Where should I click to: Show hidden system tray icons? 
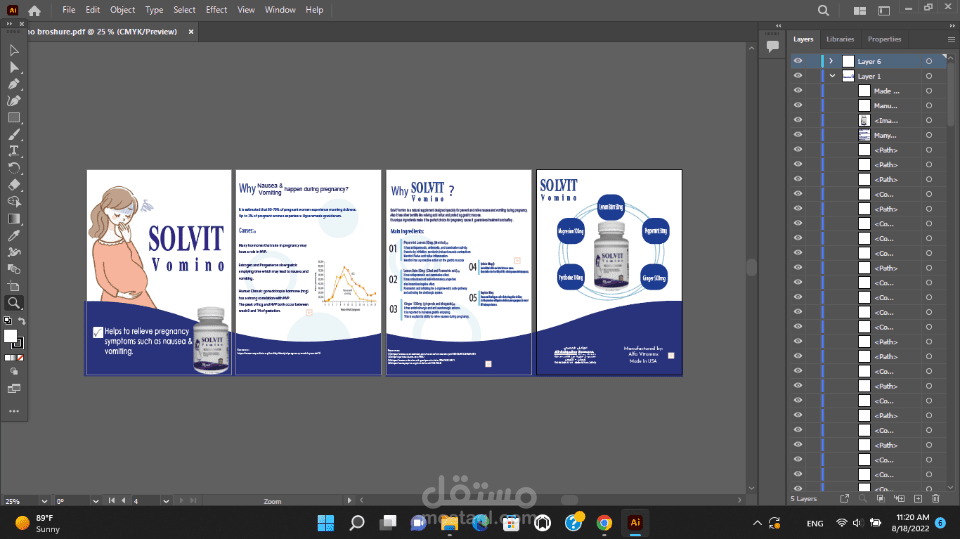pyautogui.click(x=757, y=523)
